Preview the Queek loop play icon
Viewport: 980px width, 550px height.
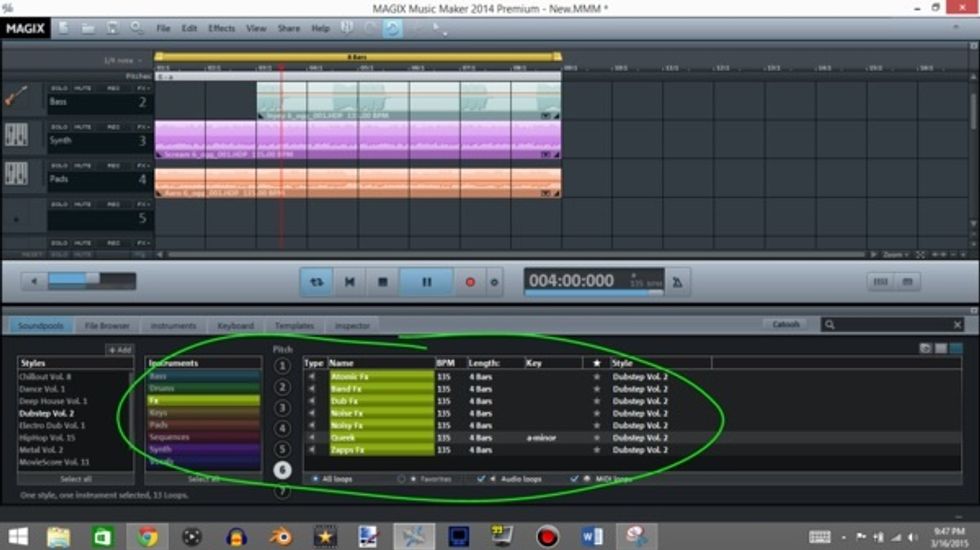point(312,438)
